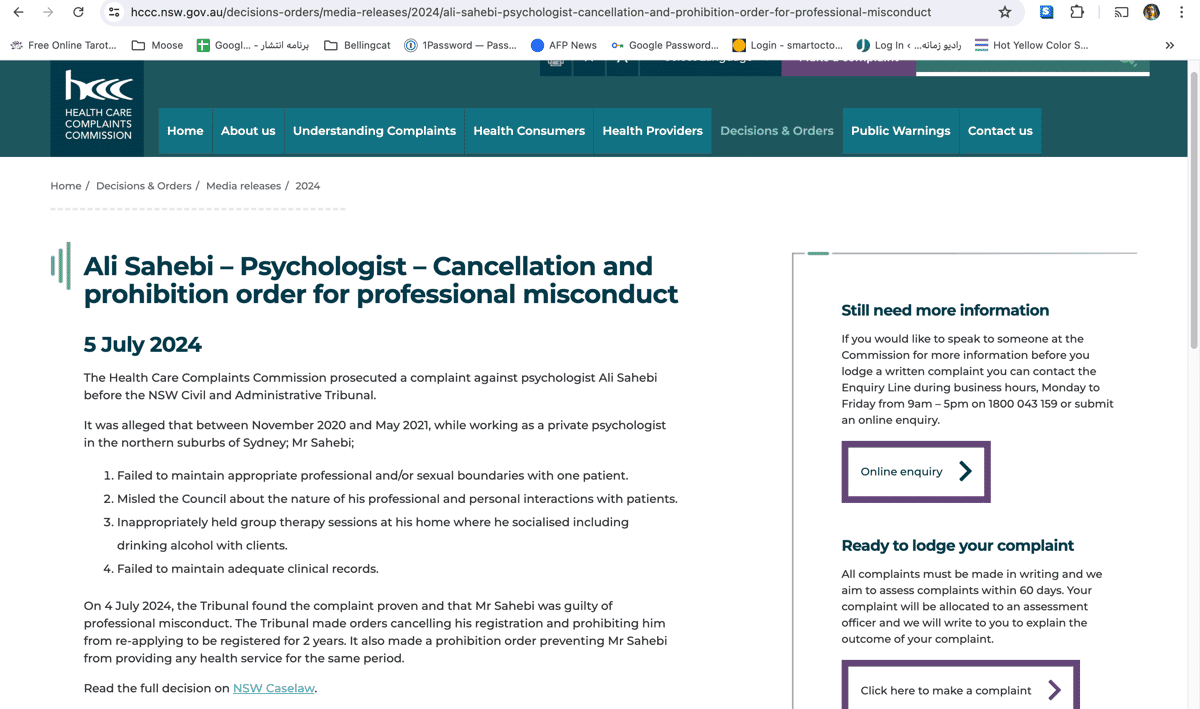This screenshot has height=709, width=1200.
Task: Select Understanding Complaints in the navigation bar
Action: click(374, 131)
